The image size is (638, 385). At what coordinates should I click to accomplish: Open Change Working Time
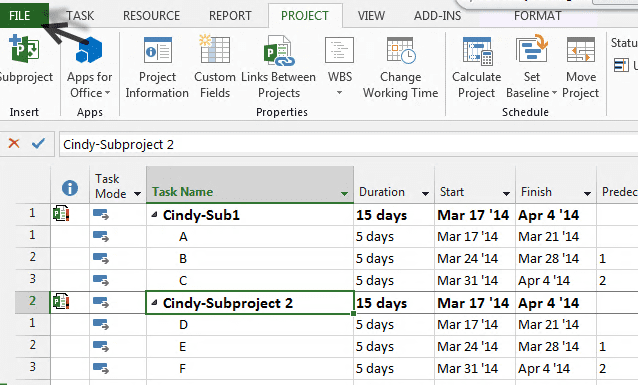point(400,67)
